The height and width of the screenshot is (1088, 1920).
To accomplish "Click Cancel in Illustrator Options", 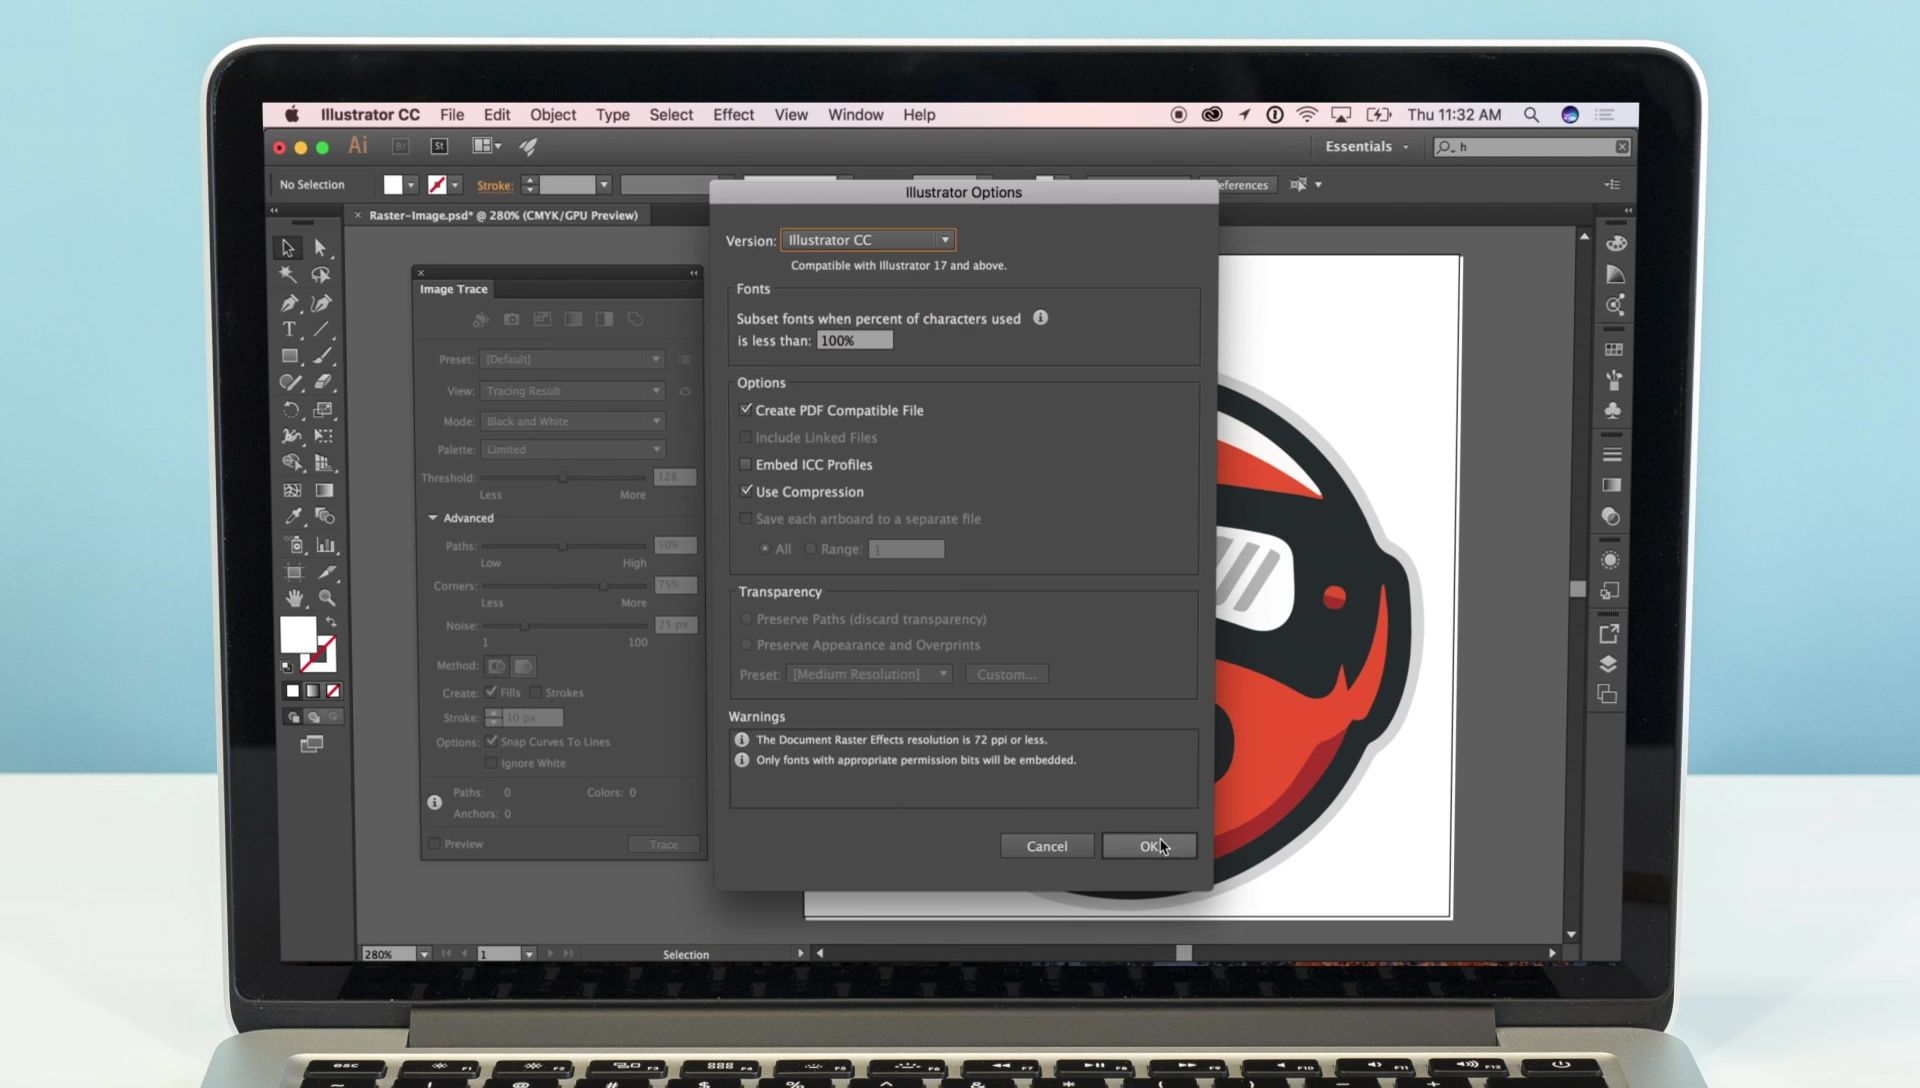I will tap(1046, 846).
